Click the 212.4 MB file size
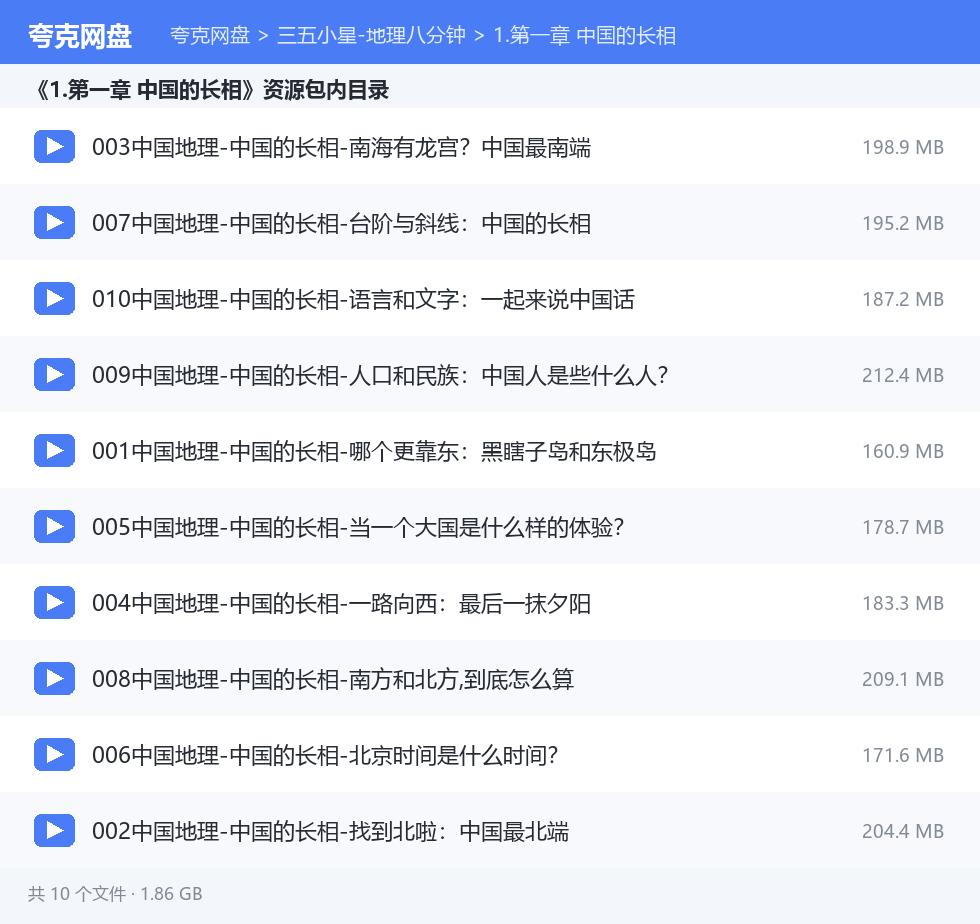The height and width of the screenshot is (924, 980). (x=903, y=376)
